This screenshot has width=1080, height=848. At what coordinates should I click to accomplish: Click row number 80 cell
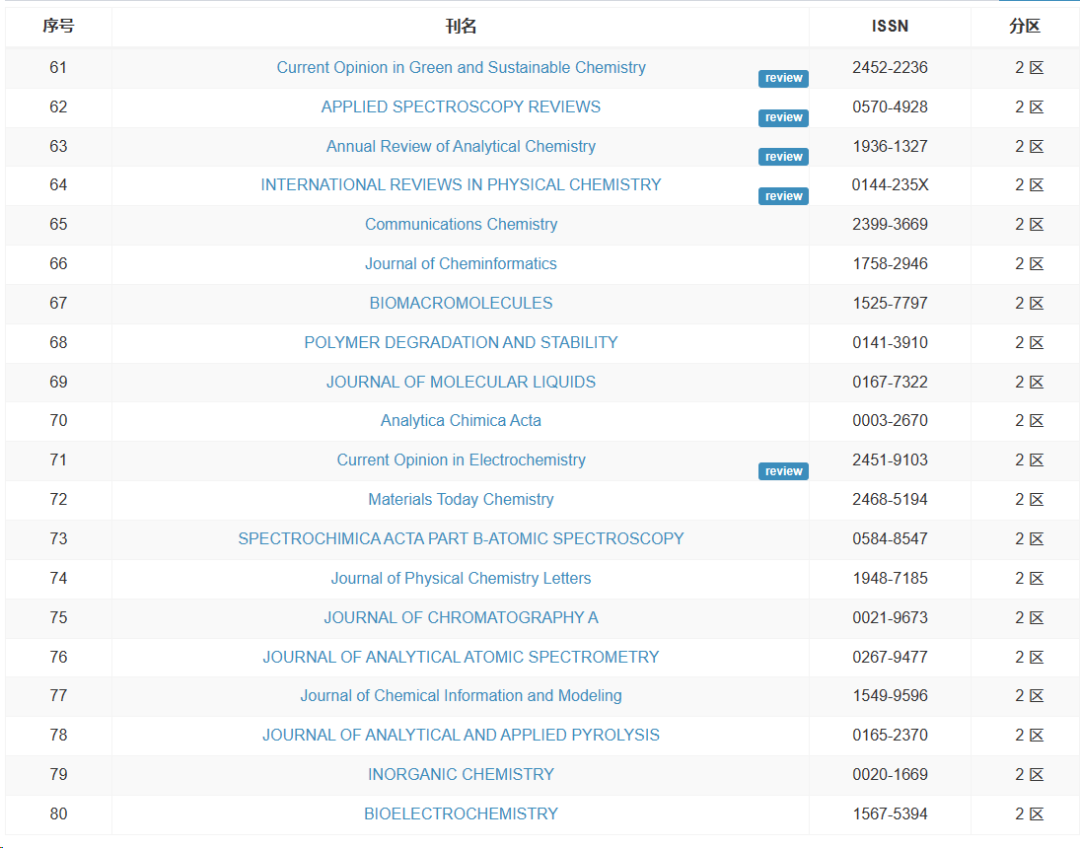click(x=58, y=814)
